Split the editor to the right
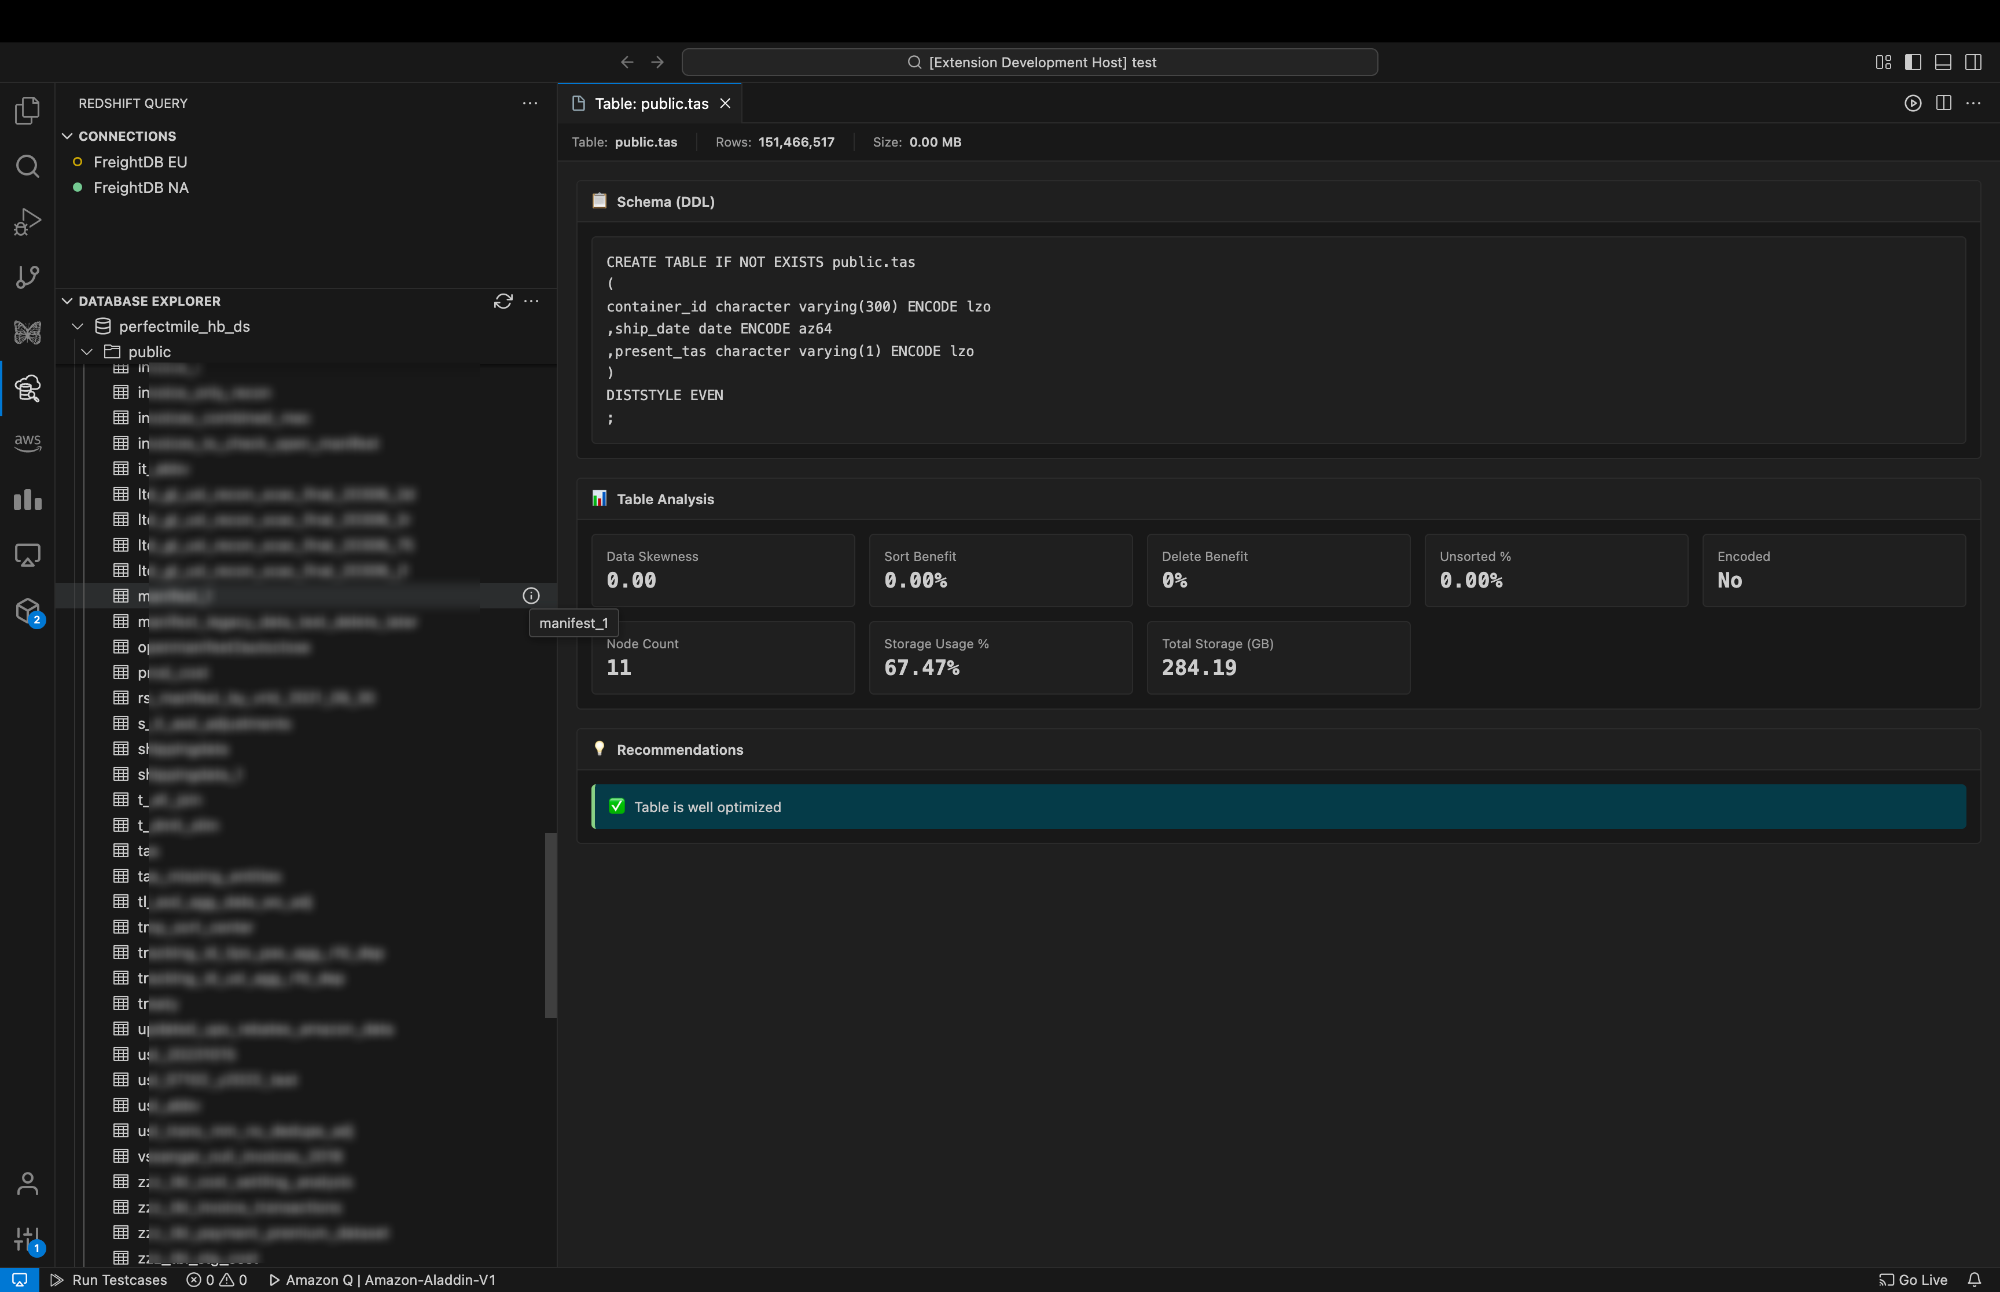Screen dimensions: 2000x1292 (1943, 103)
